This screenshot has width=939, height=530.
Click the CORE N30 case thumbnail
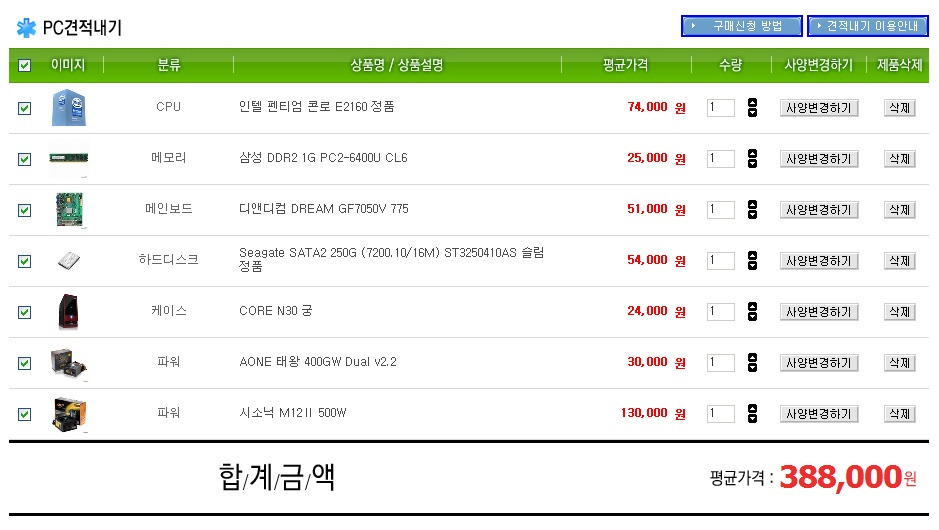click(x=68, y=311)
